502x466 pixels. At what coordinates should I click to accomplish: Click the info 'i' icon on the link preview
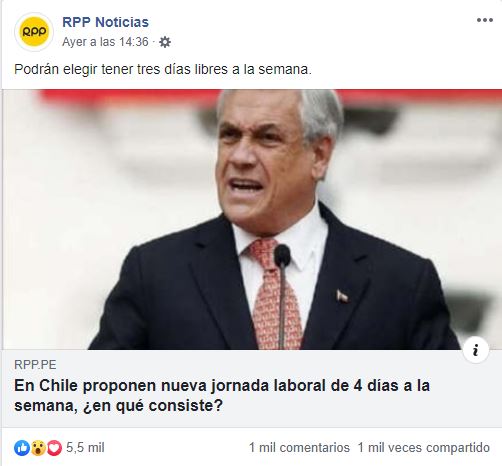point(476,350)
